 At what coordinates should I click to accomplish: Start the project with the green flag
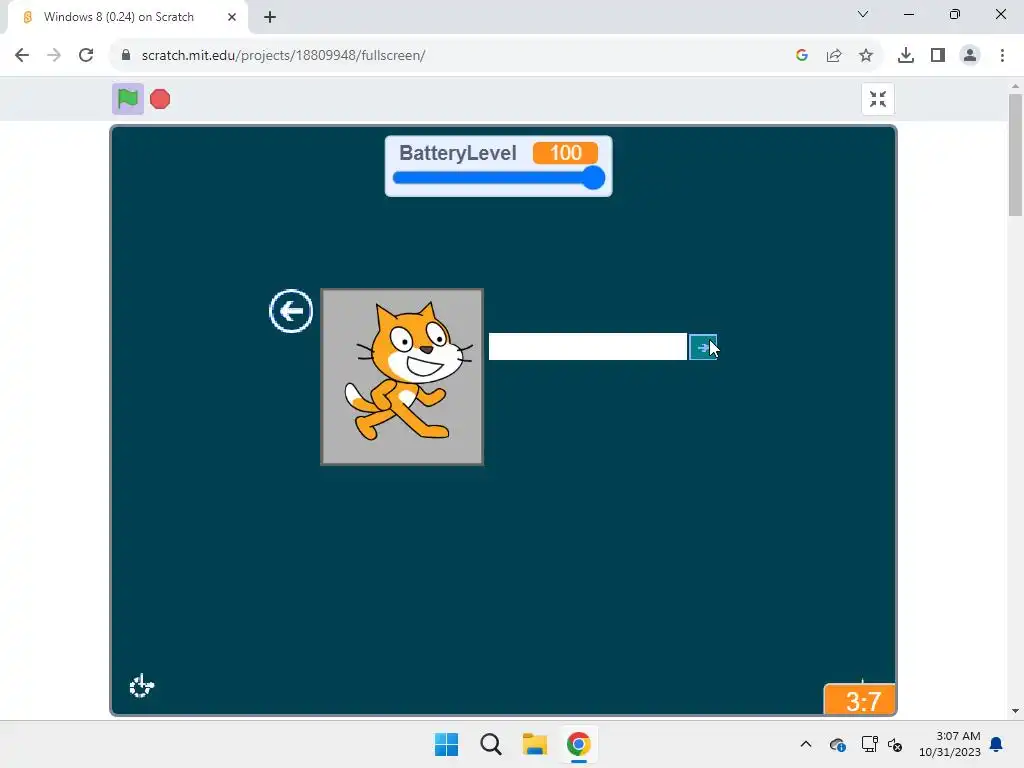[128, 99]
